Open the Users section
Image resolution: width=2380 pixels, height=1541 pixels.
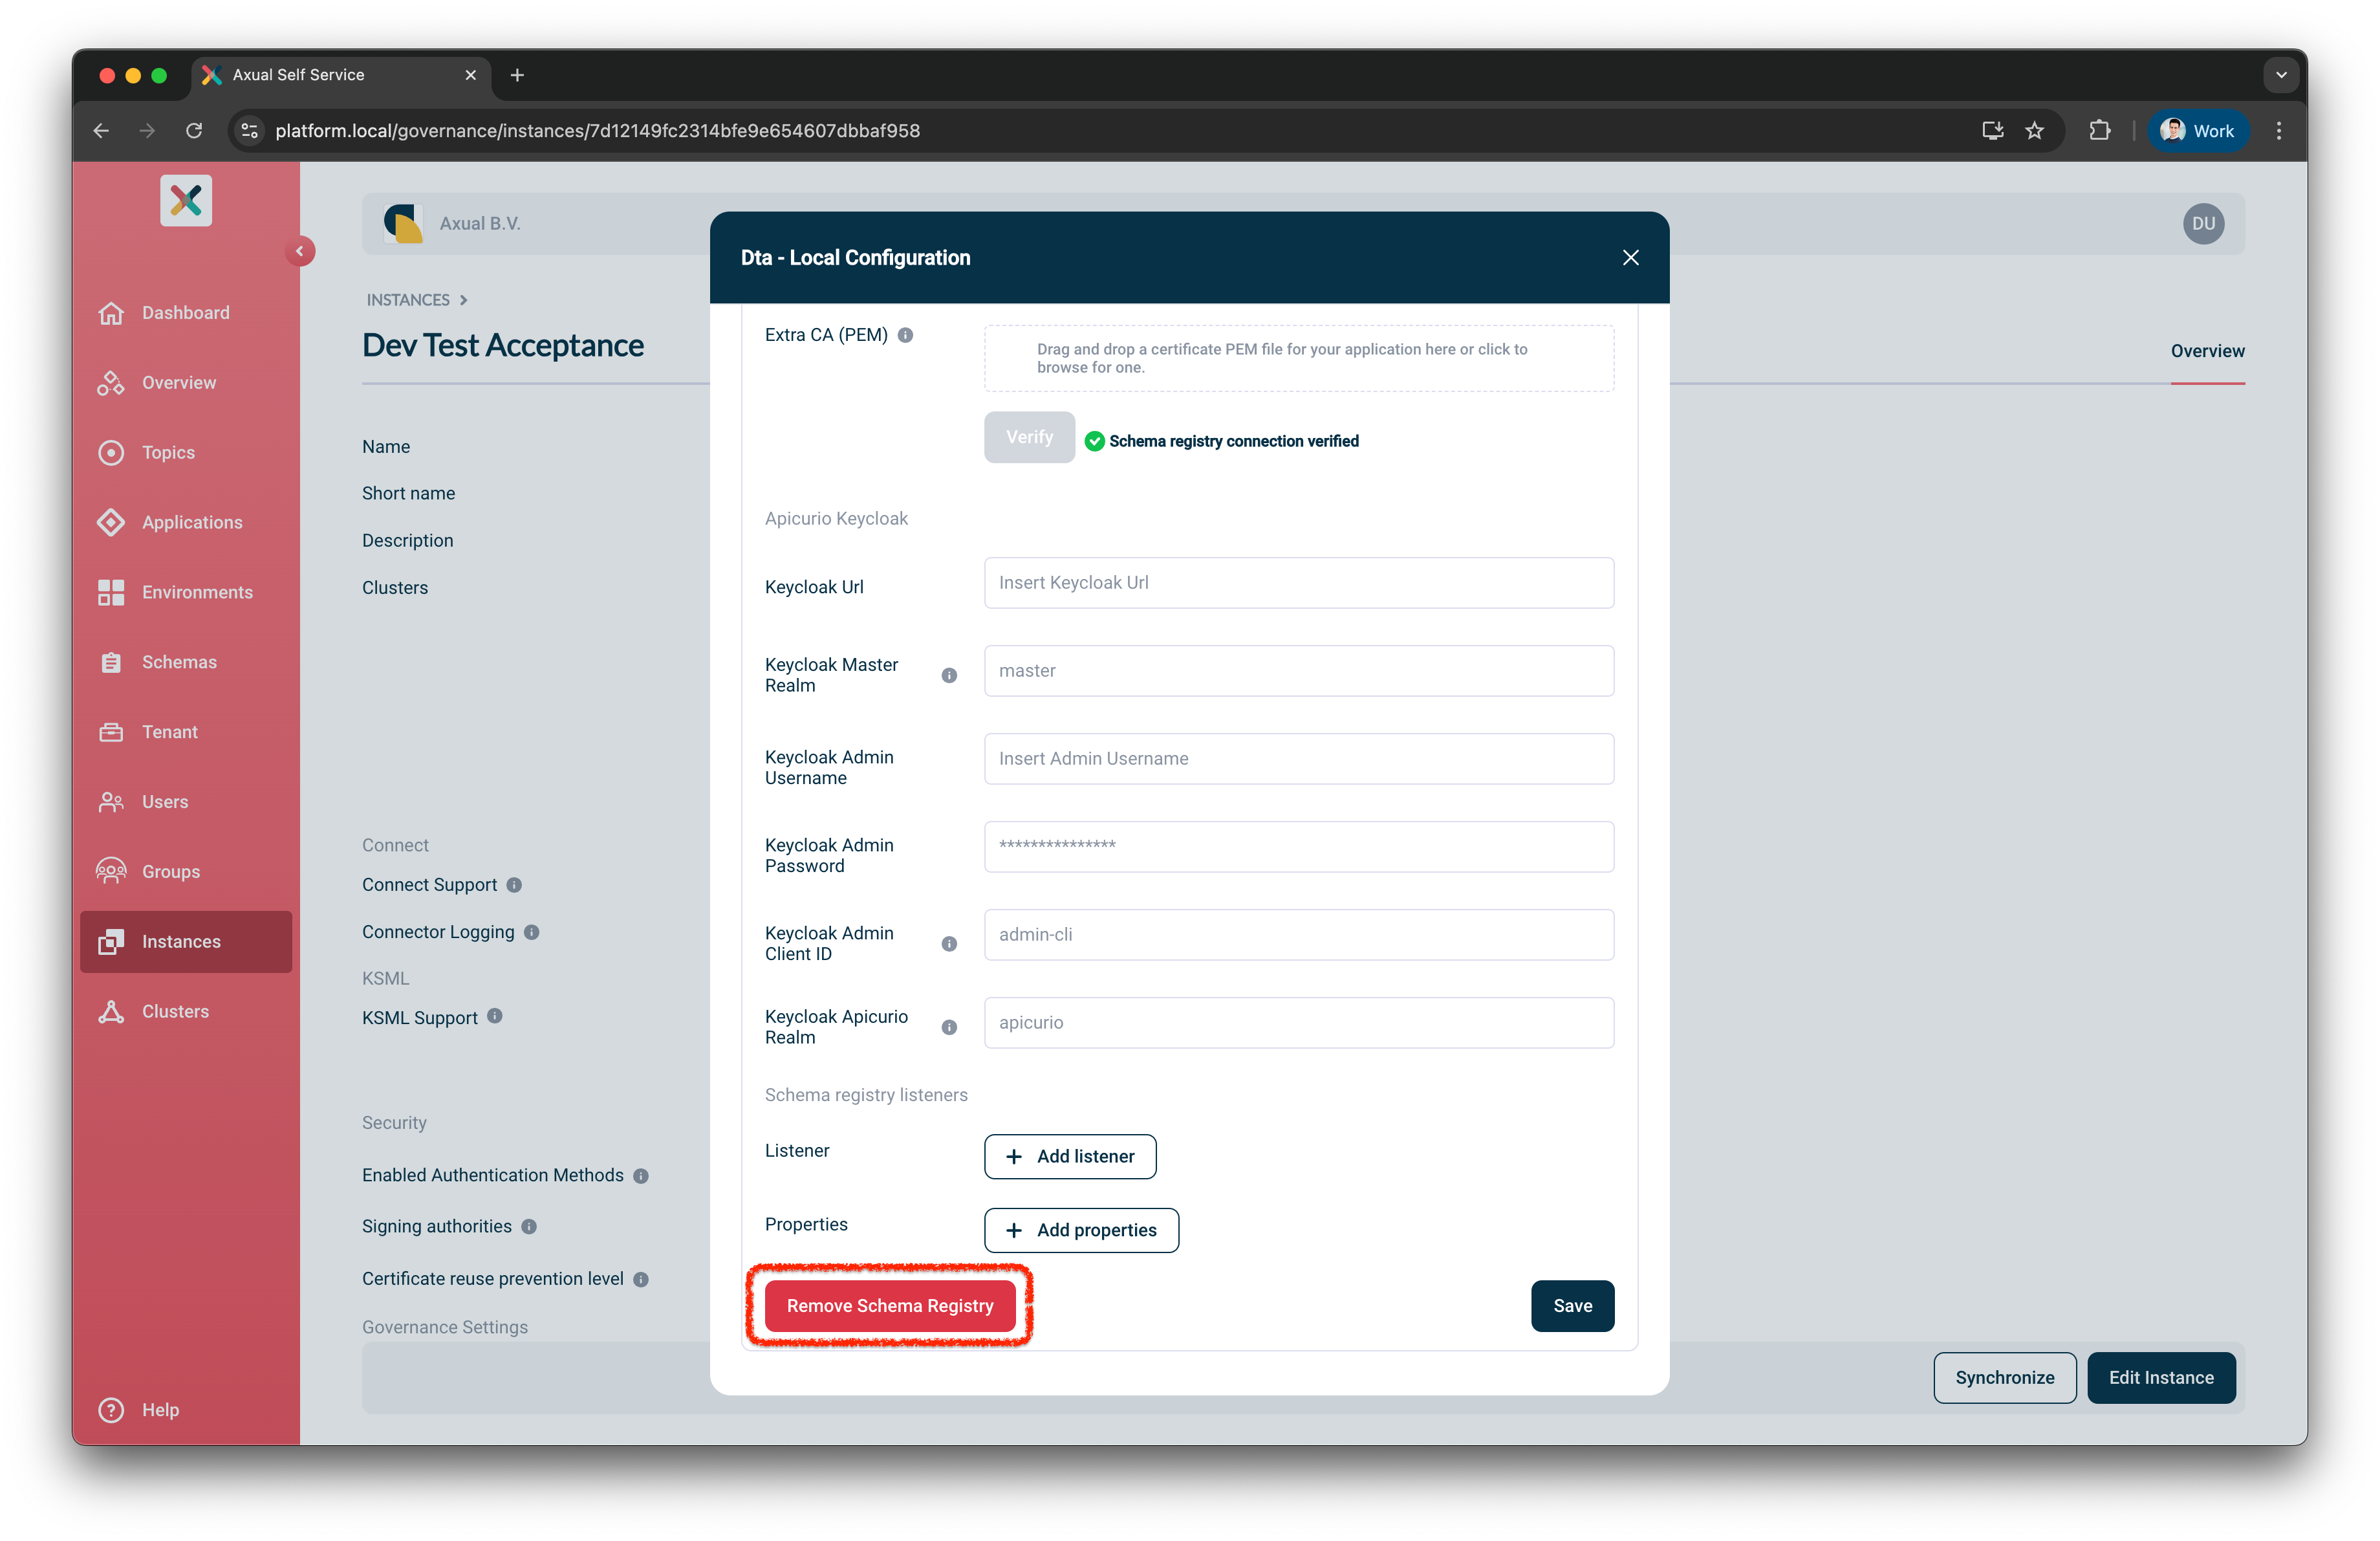(x=165, y=801)
